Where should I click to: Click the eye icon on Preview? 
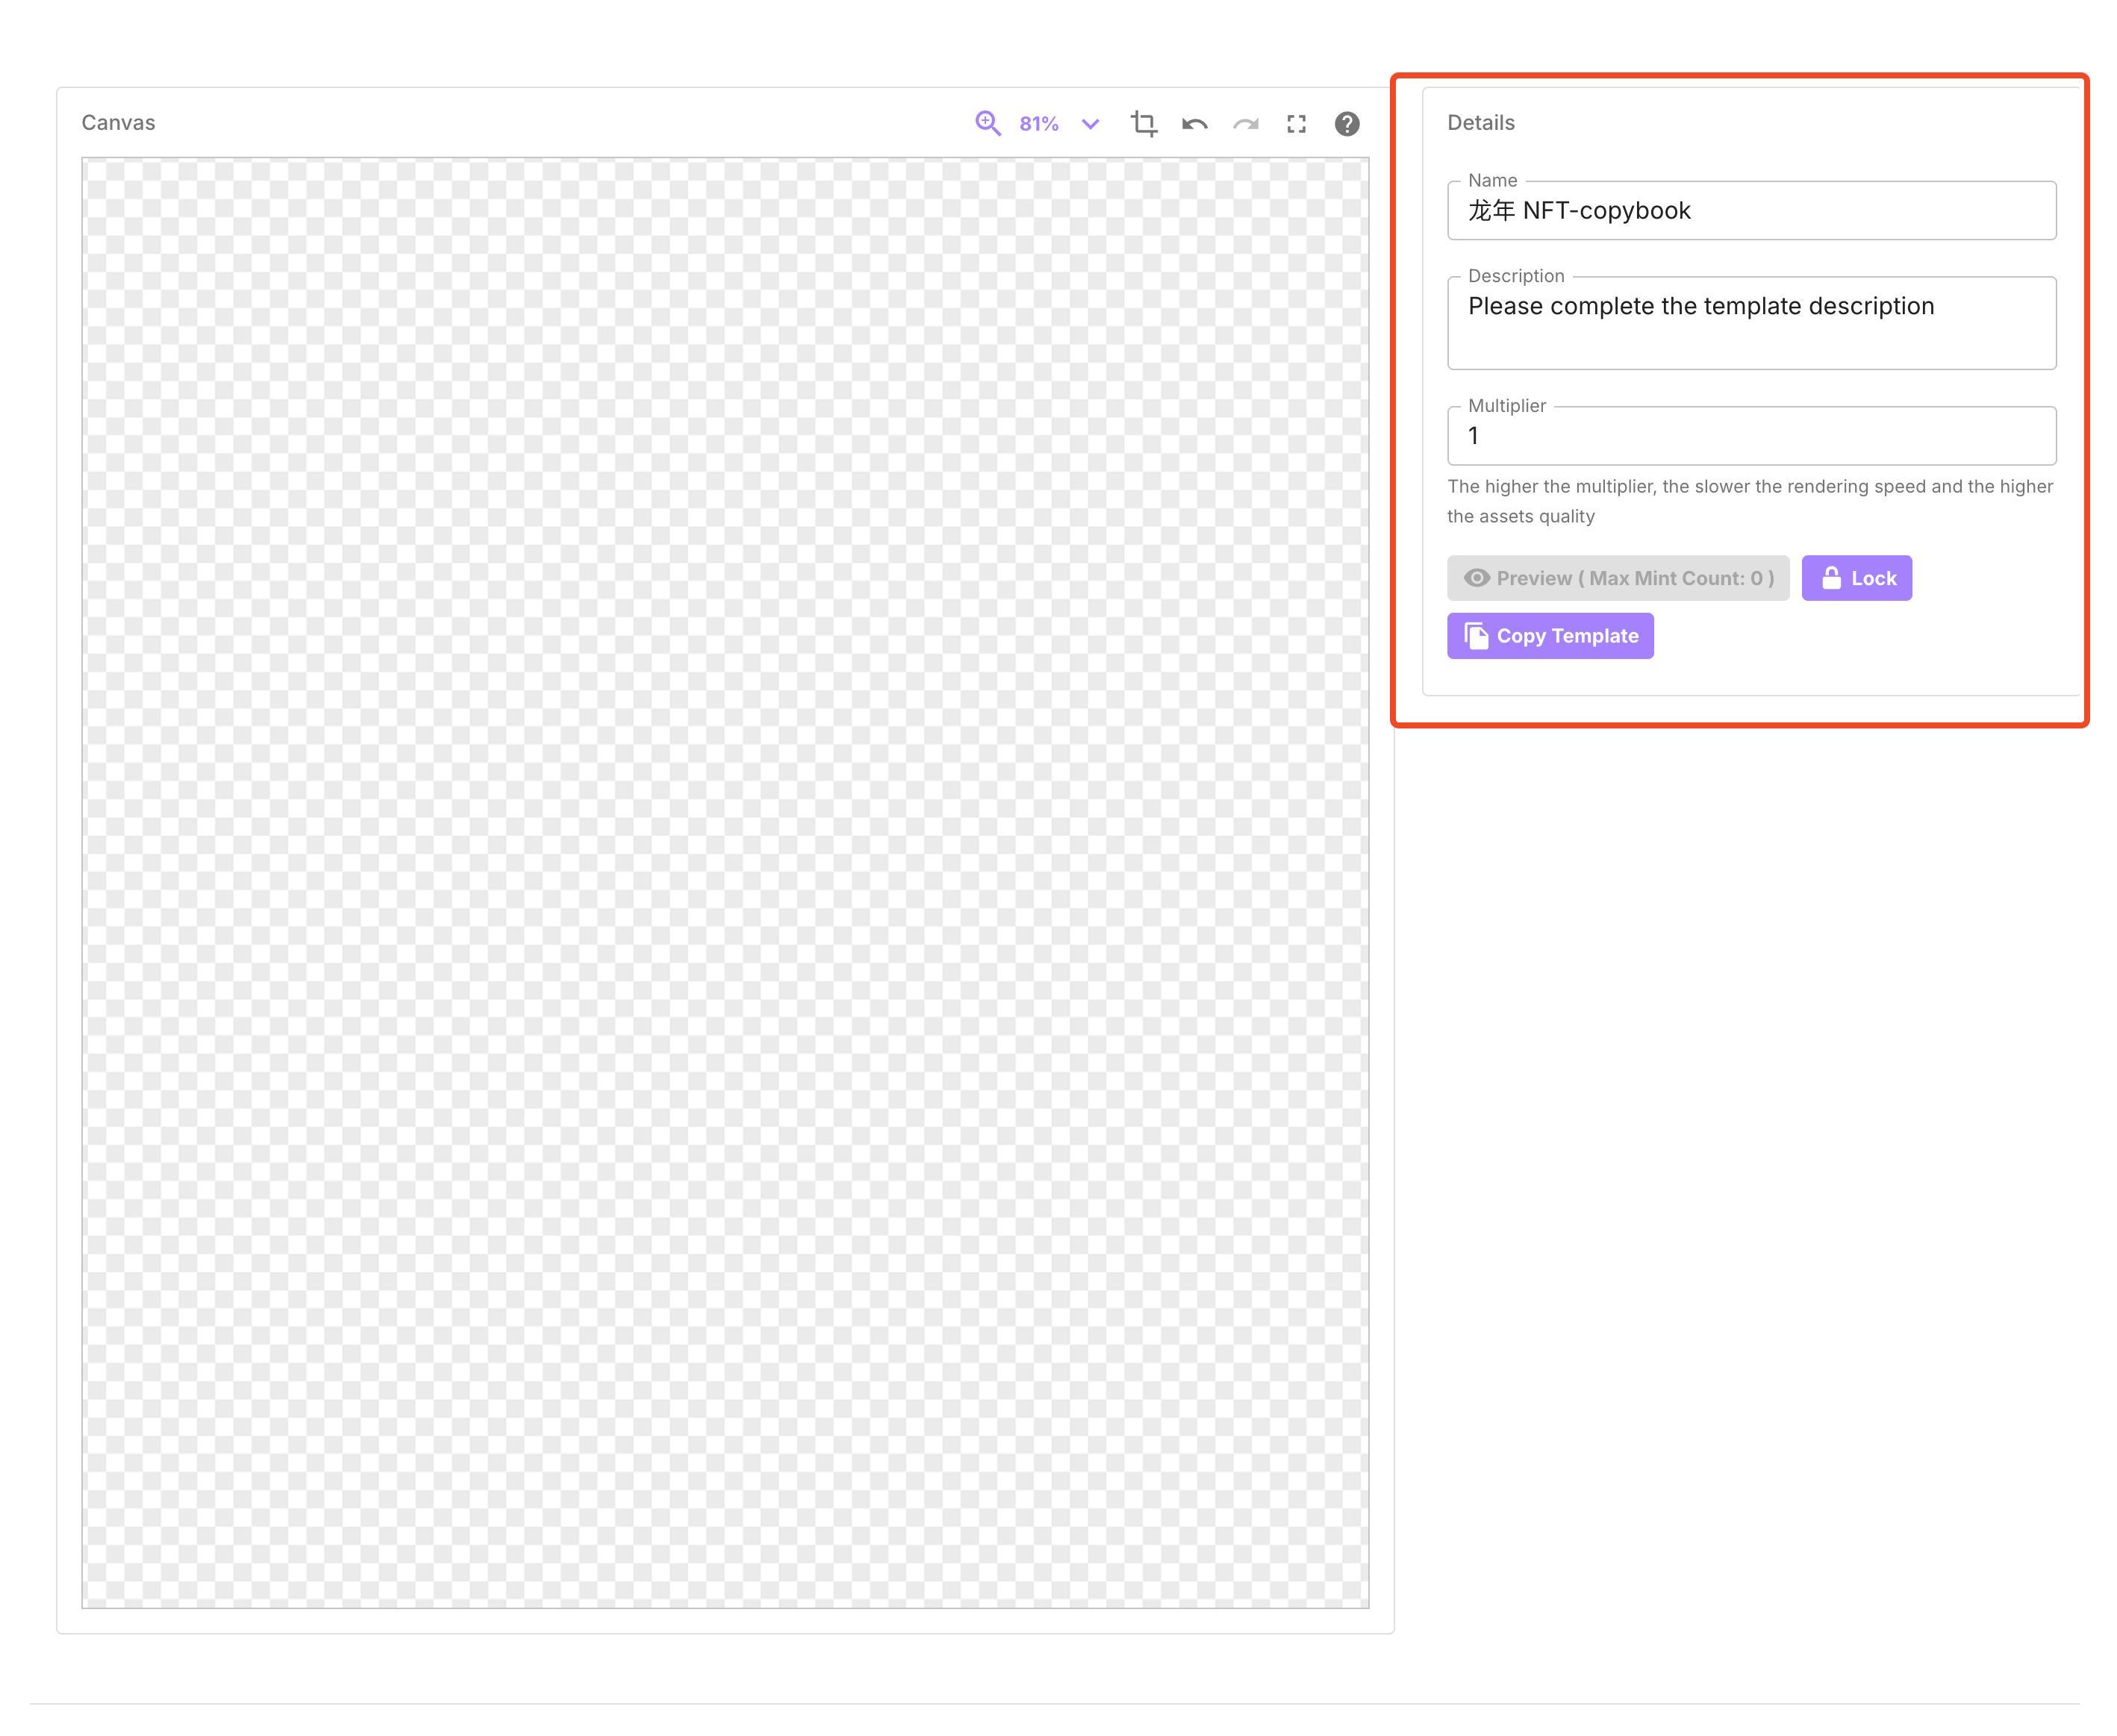point(1476,578)
